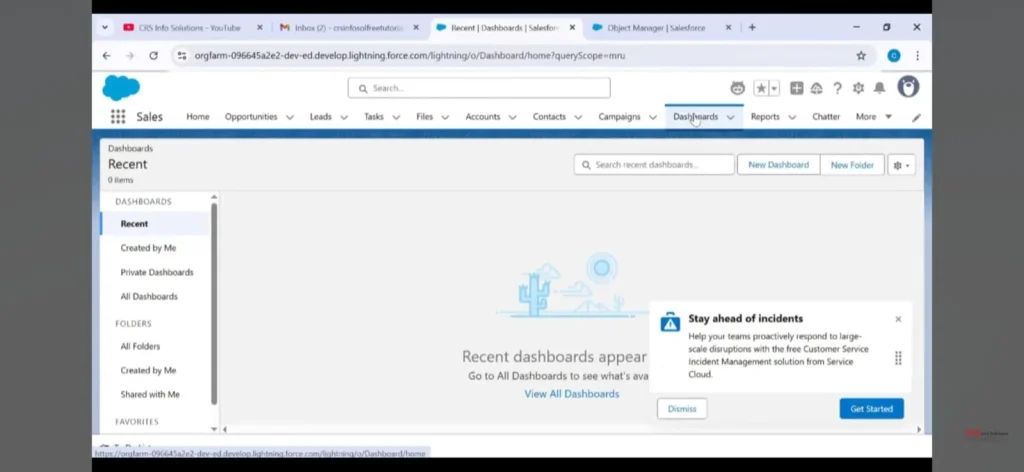Open the App Launcher grid icon
1024x472 pixels.
118,117
